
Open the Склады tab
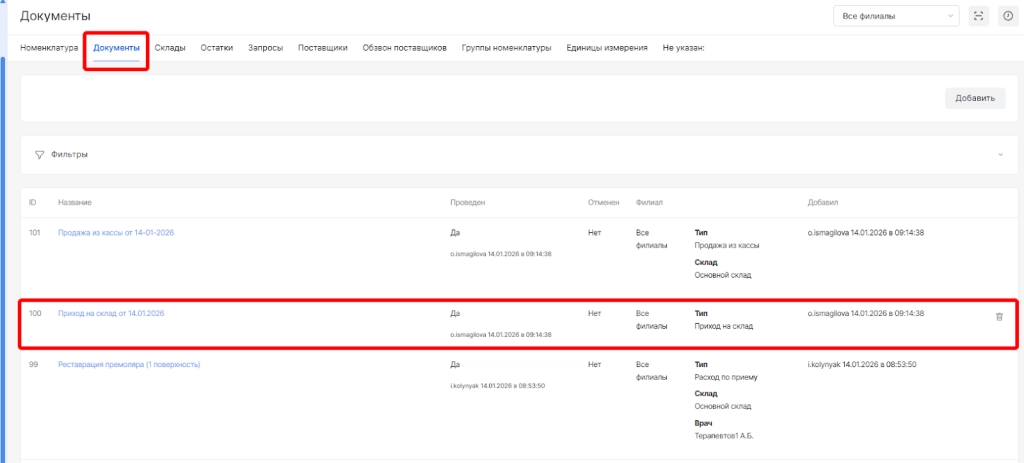tap(170, 48)
